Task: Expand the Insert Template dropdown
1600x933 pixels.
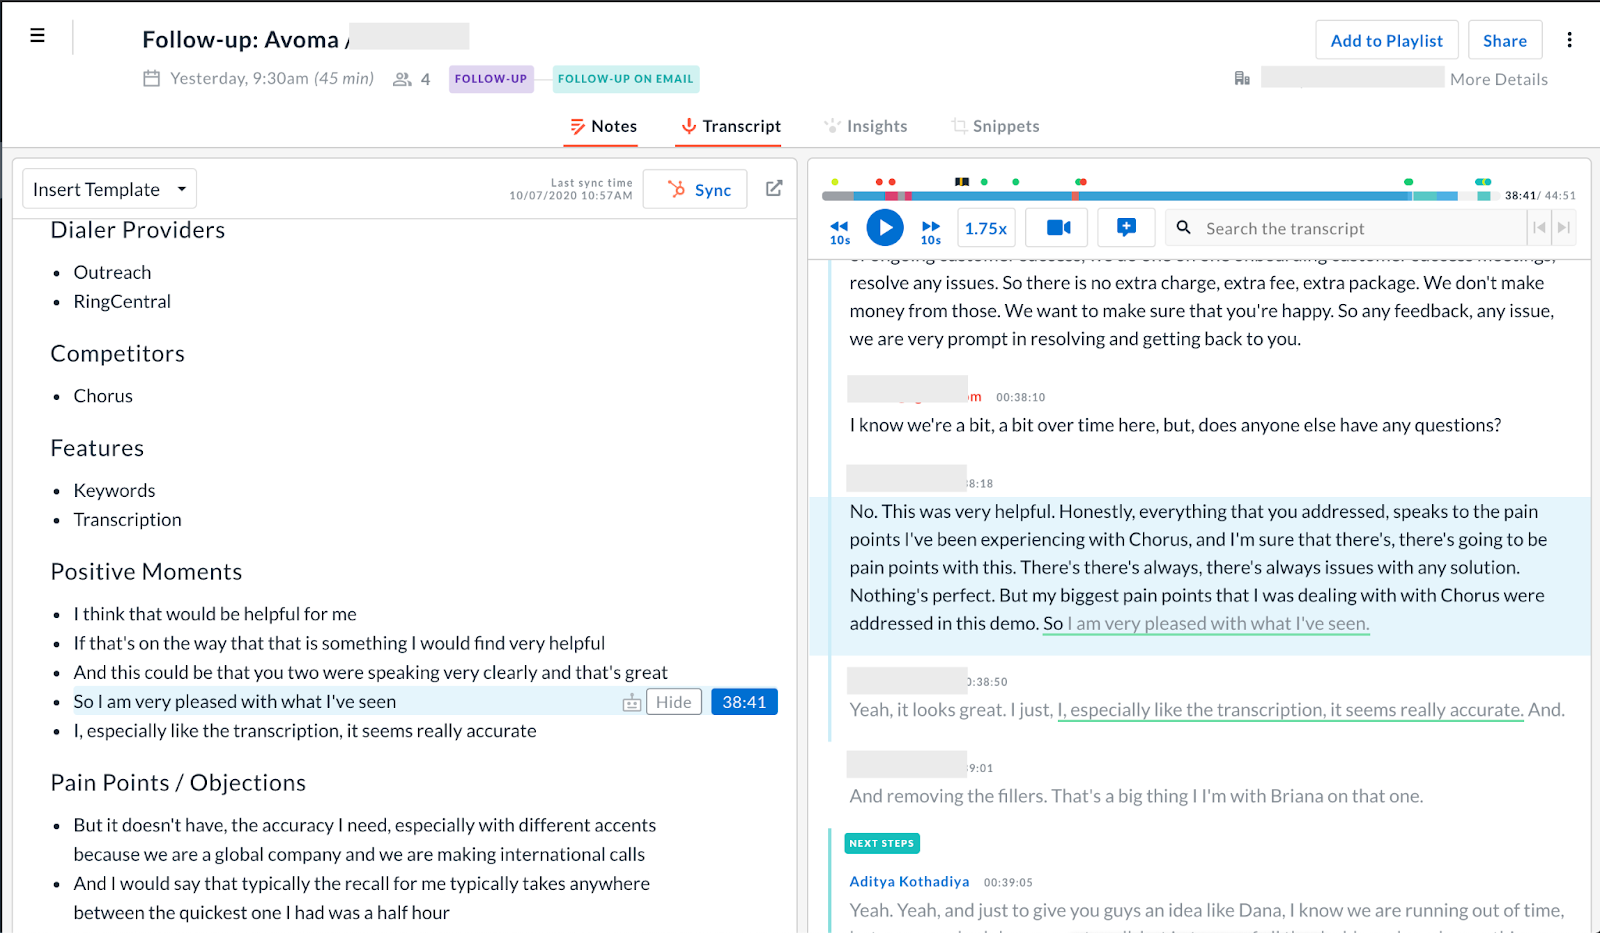Action: [110, 189]
